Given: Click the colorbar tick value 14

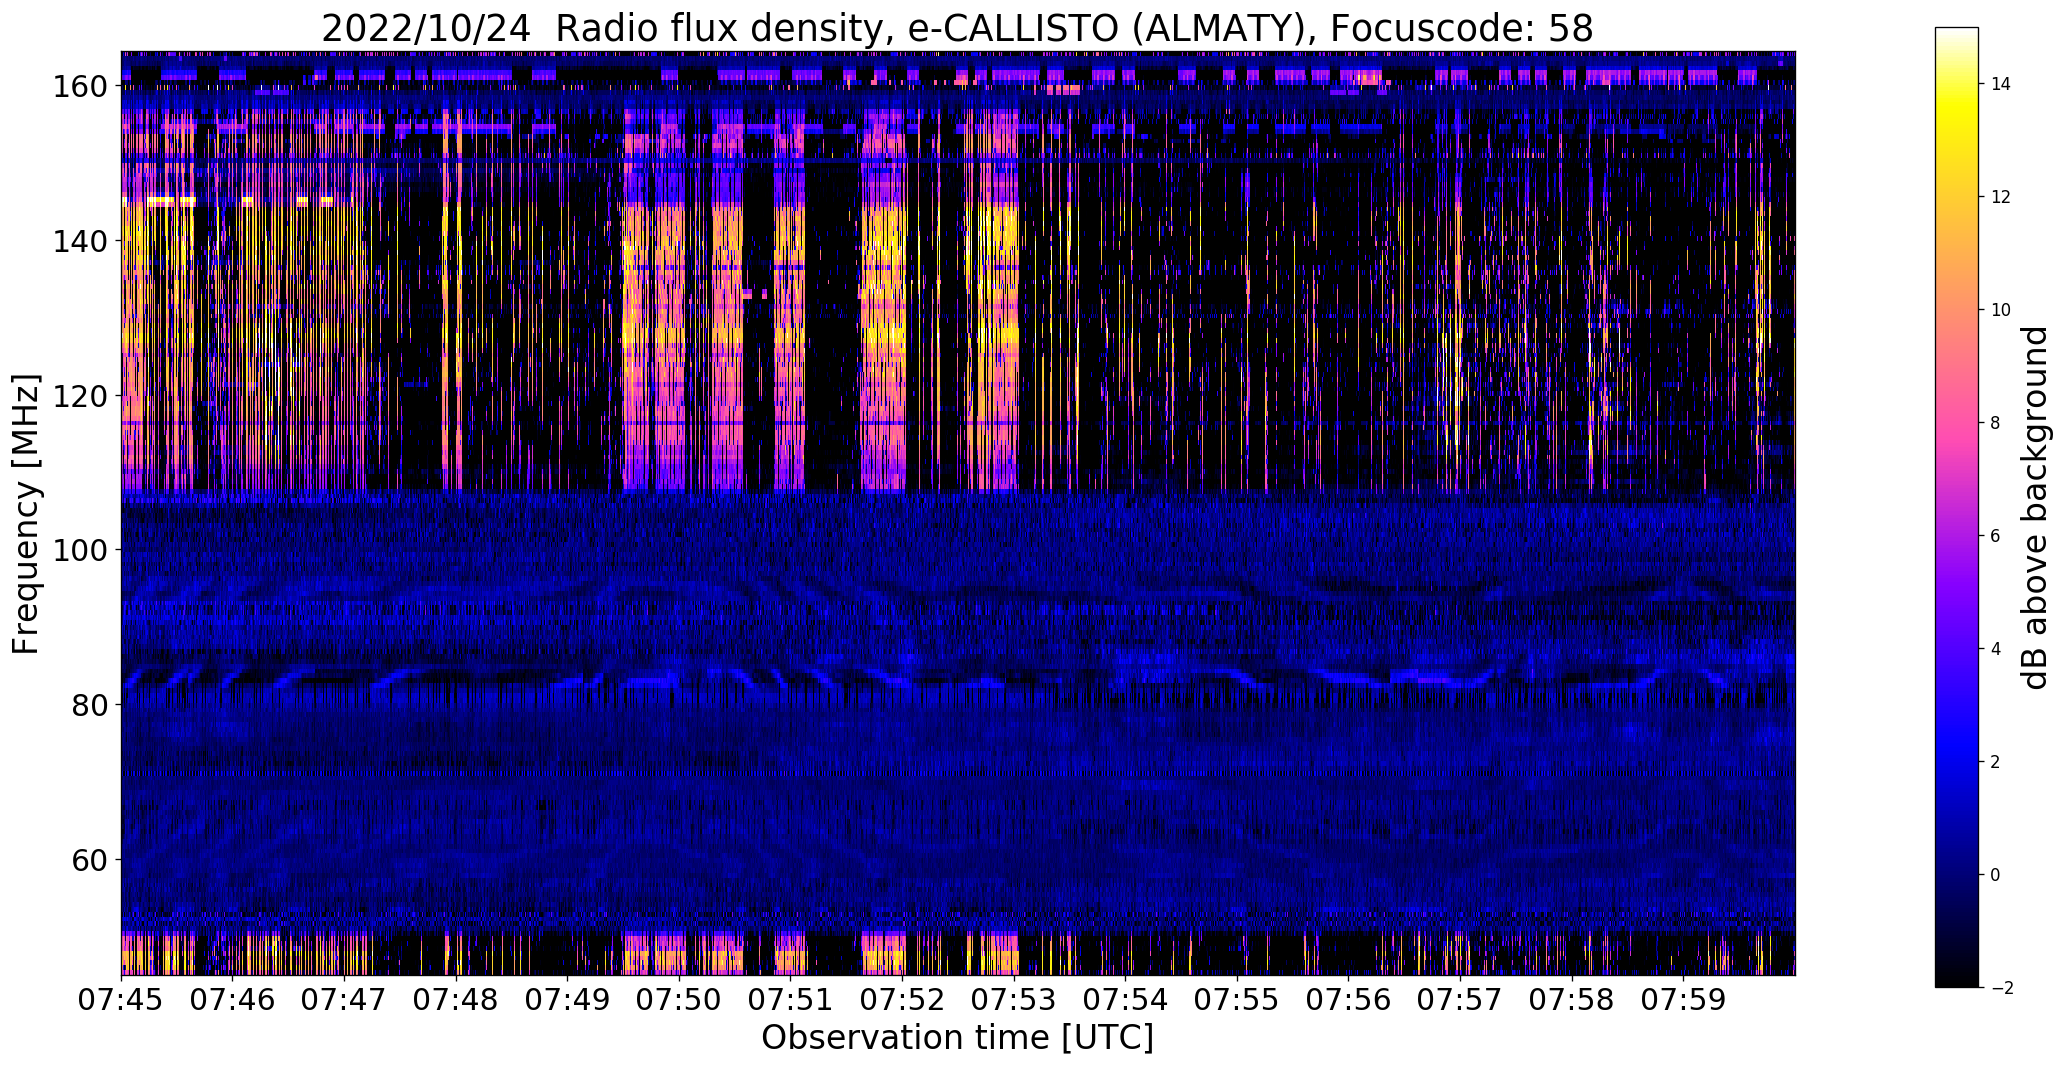Looking at the screenshot, I should [x=2001, y=84].
